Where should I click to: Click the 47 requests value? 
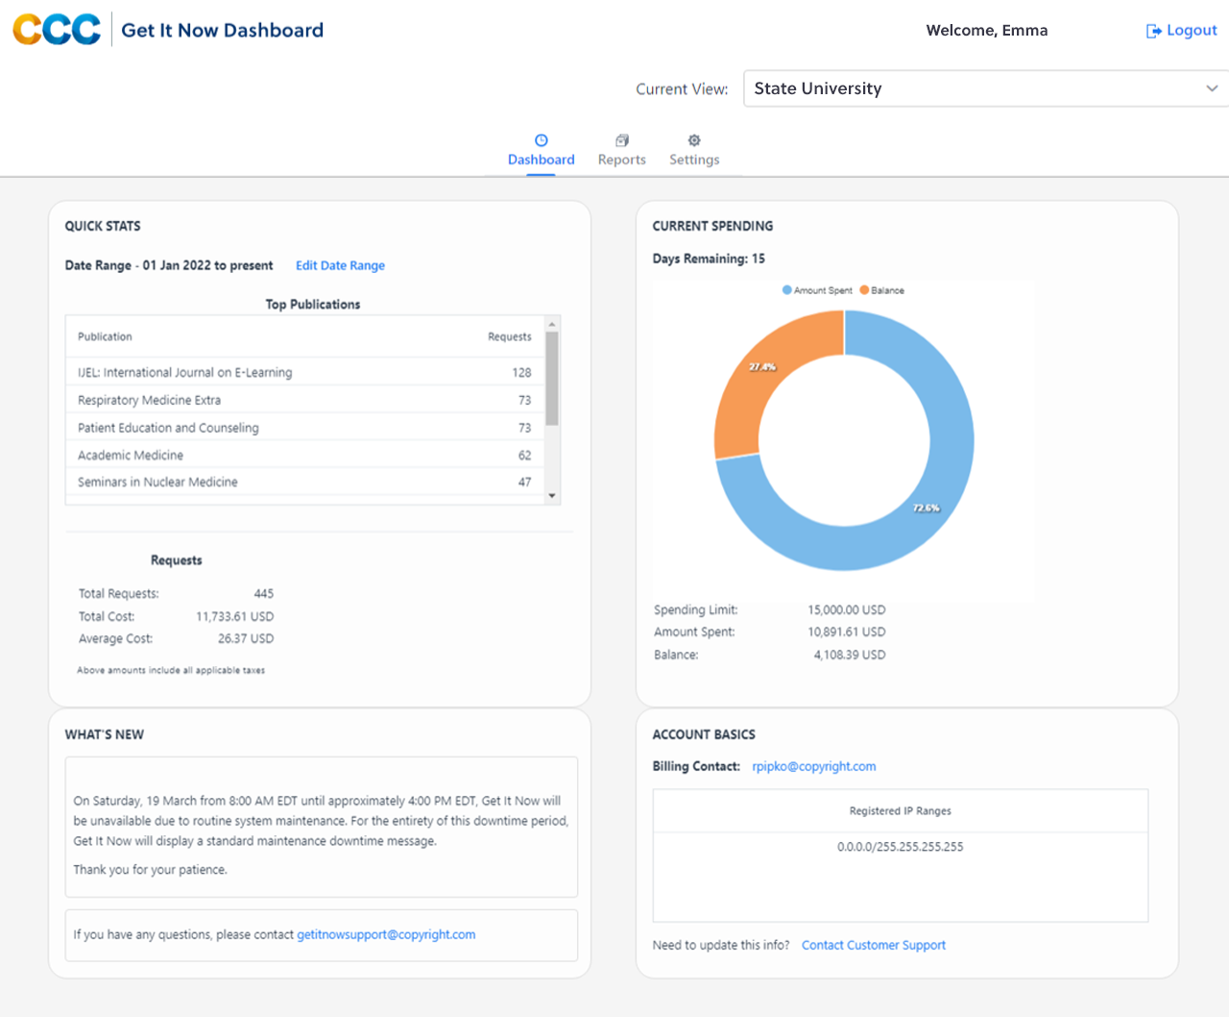tap(524, 482)
